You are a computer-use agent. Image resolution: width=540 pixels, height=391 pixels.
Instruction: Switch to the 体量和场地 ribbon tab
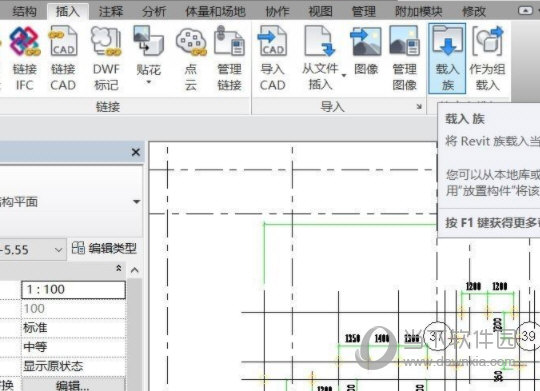(215, 11)
